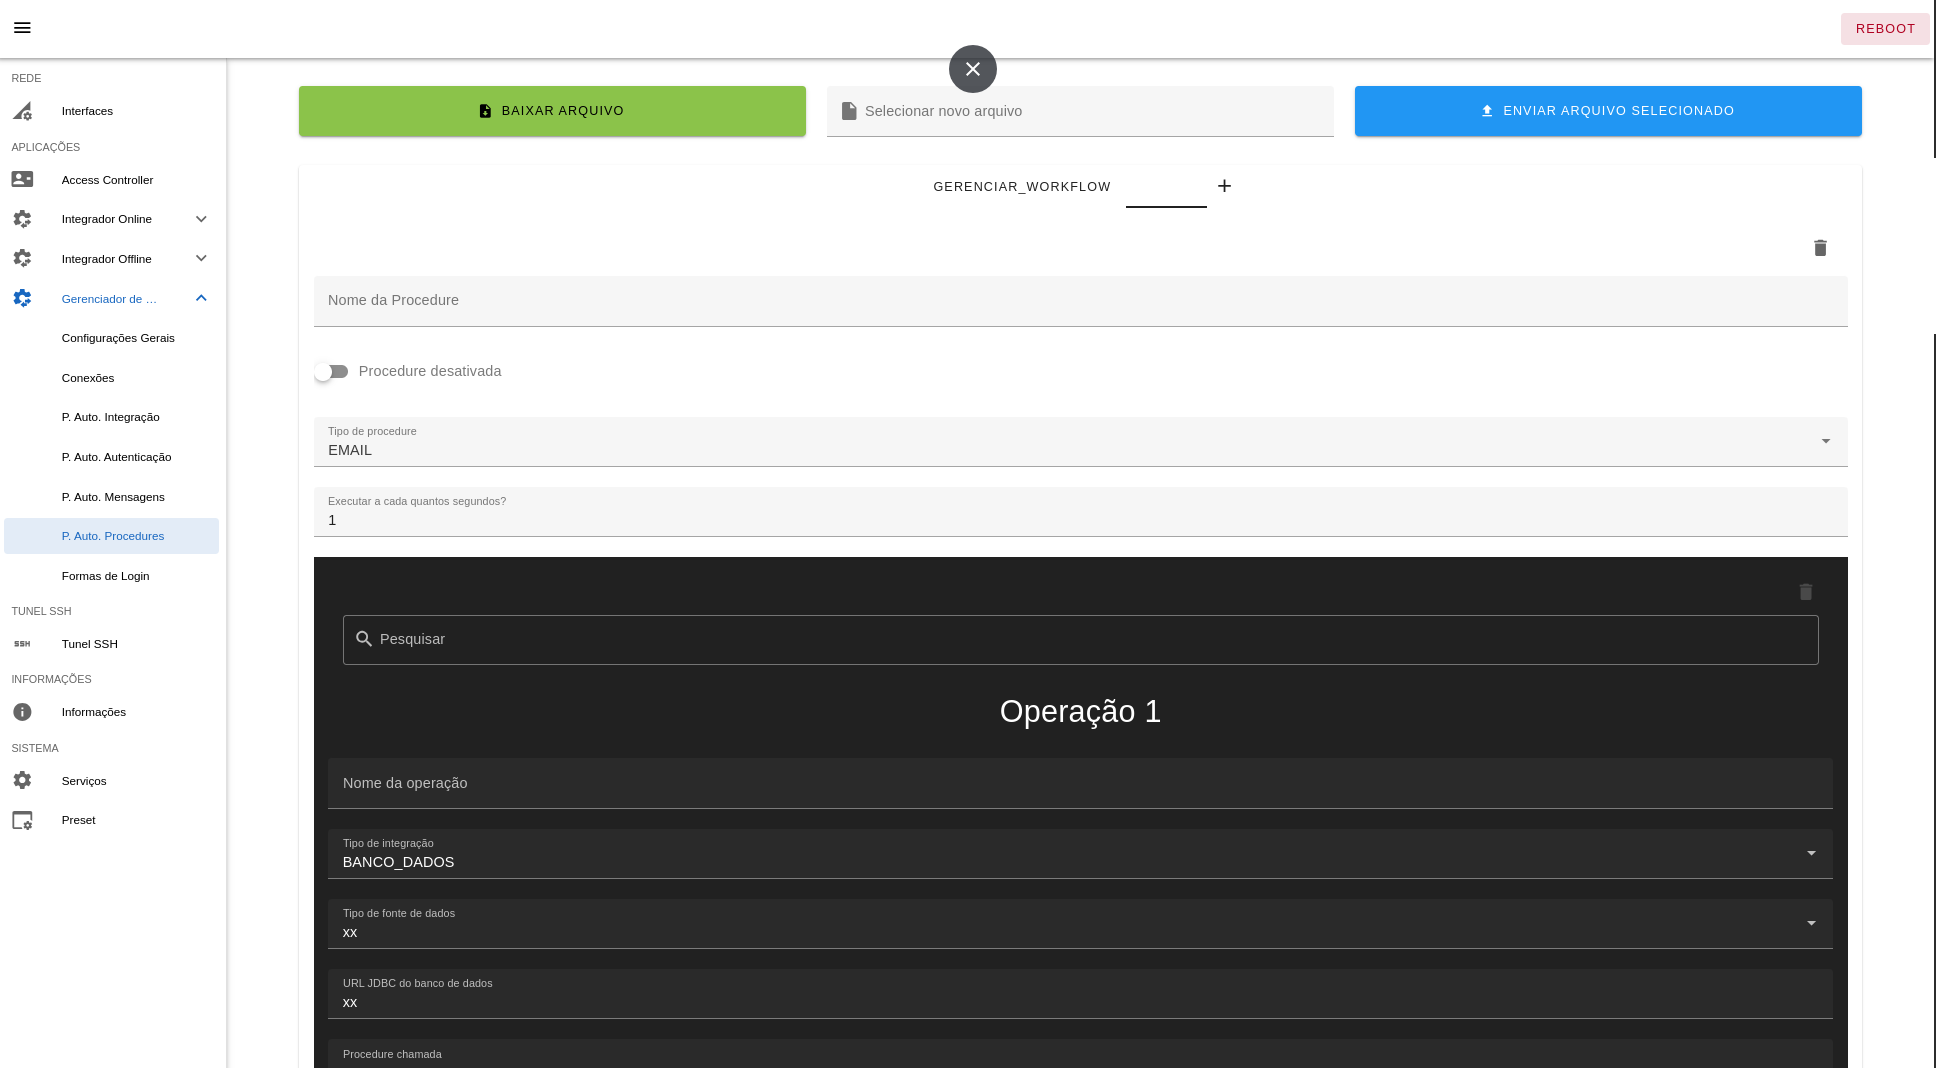
Task: Collapse the Gerenciador de workflow section
Action: [x=201, y=299]
